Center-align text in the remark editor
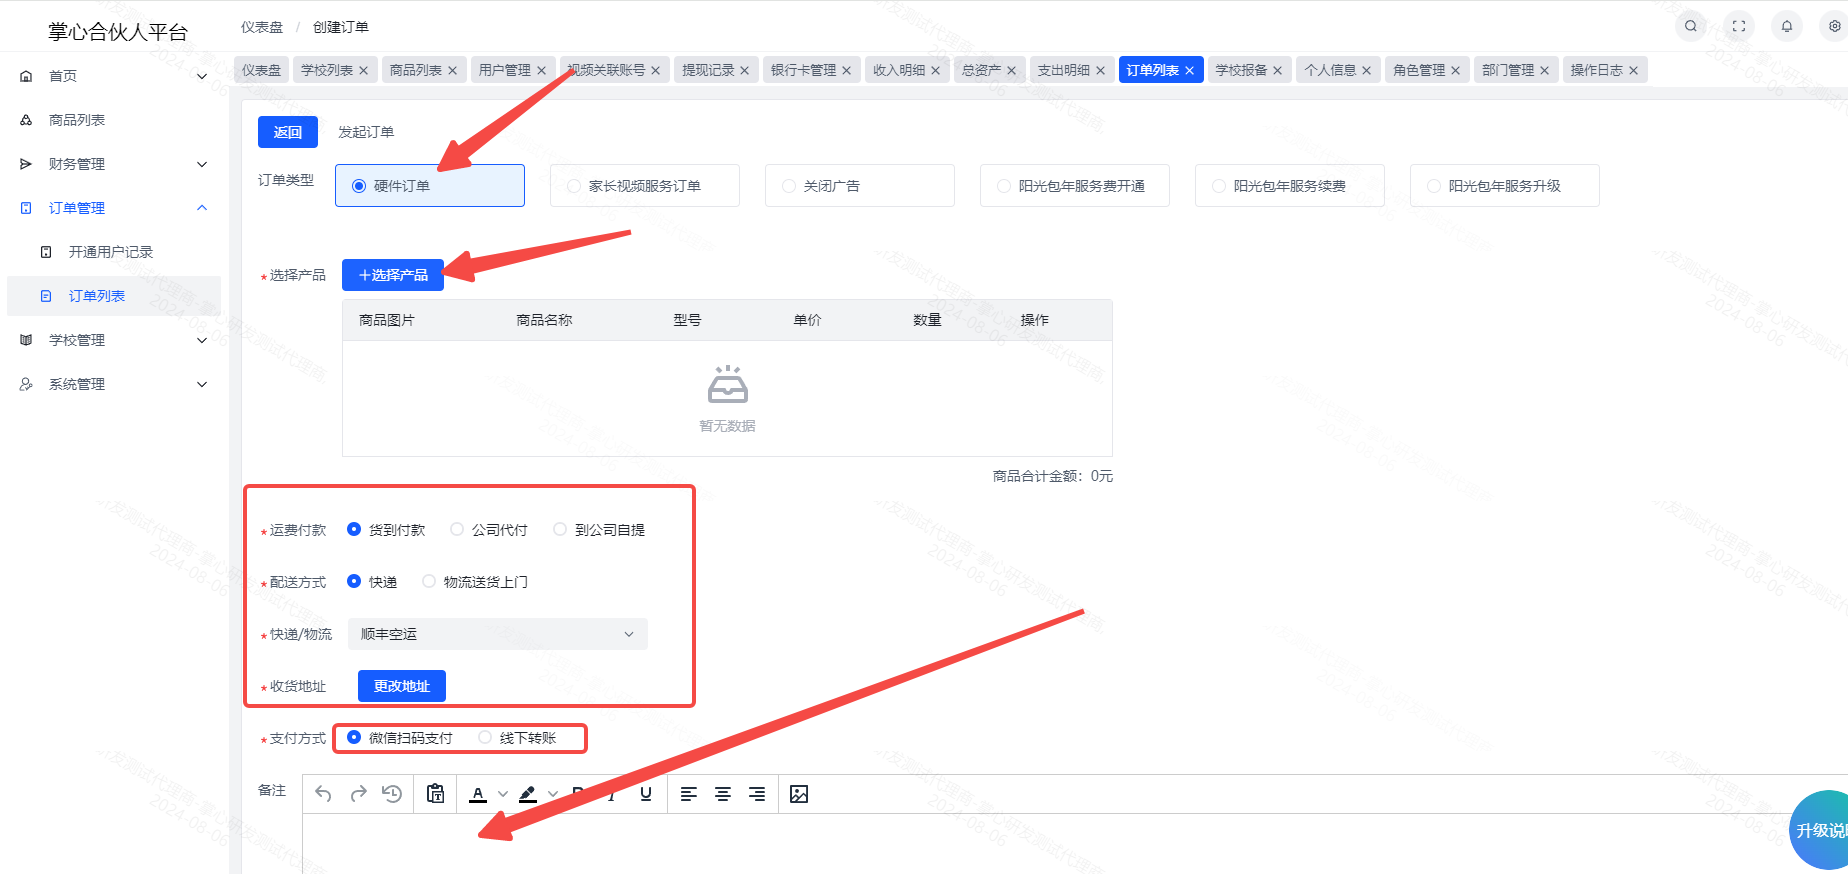 coord(723,794)
